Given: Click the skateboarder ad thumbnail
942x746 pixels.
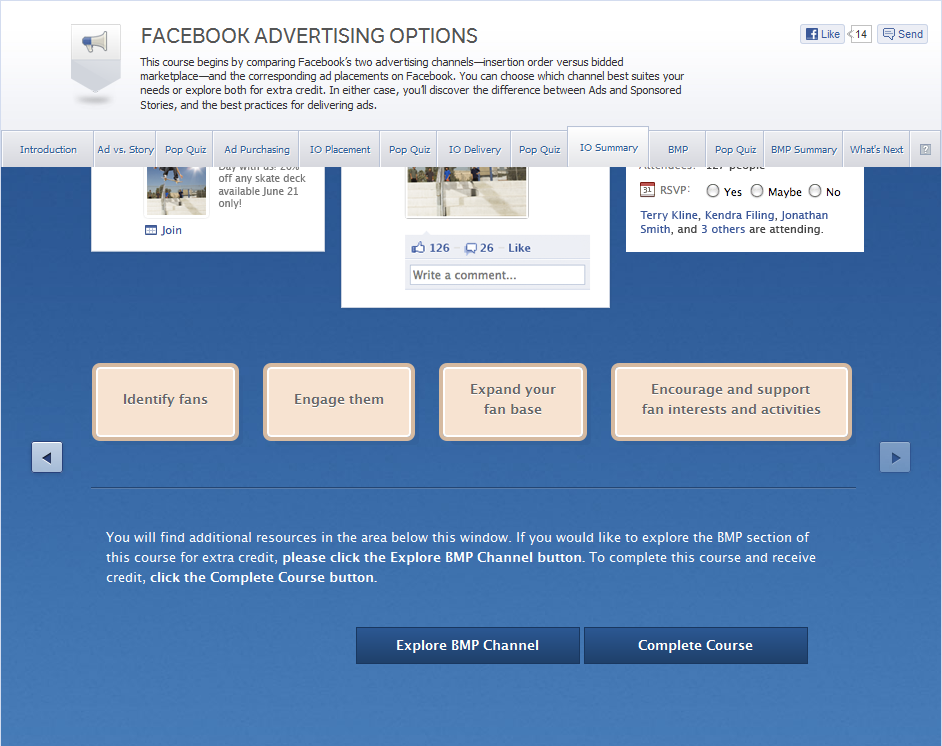Looking at the screenshot, I should (177, 190).
